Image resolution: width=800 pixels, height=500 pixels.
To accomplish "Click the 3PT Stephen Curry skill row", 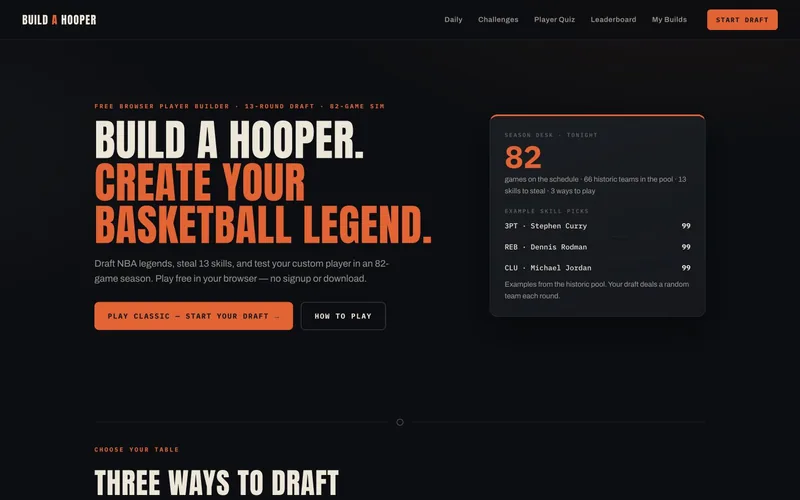I will click(x=597, y=226).
